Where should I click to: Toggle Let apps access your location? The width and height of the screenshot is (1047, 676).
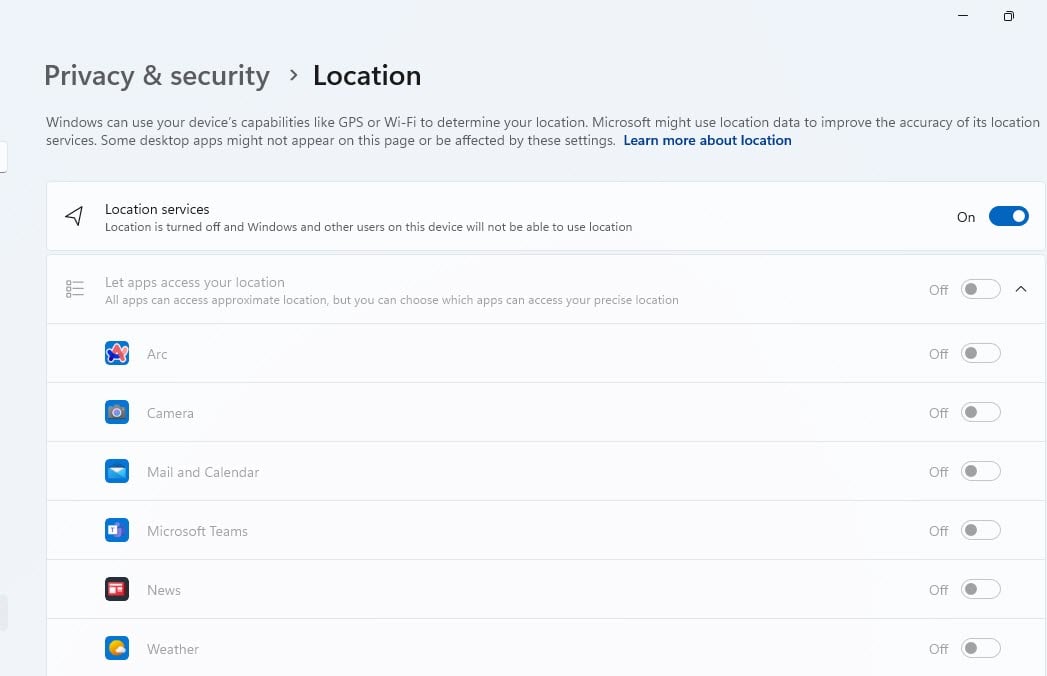click(981, 289)
